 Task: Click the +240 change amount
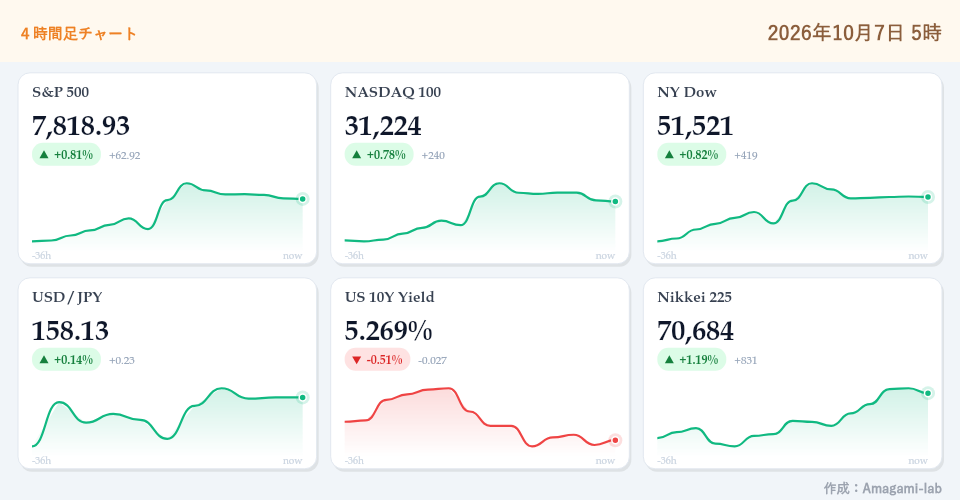pyautogui.click(x=433, y=155)
